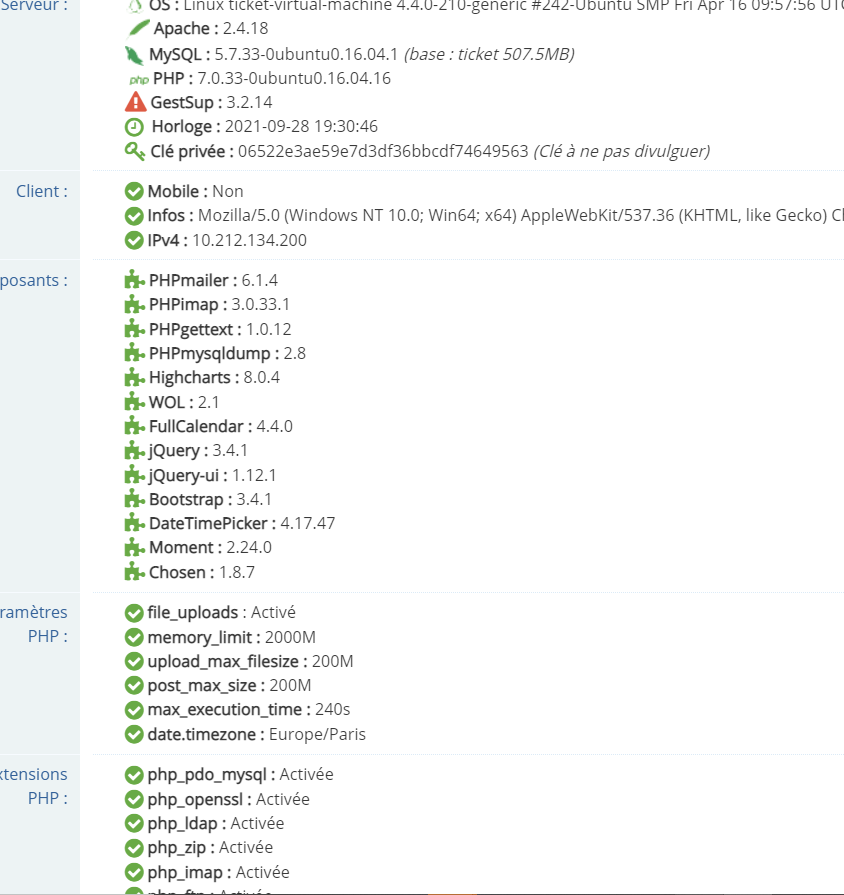The height and width of the screenshot is (895, 844).
Task: Click the puzzle icon beside DateTimePicker
Action: (x=134, y=523)
